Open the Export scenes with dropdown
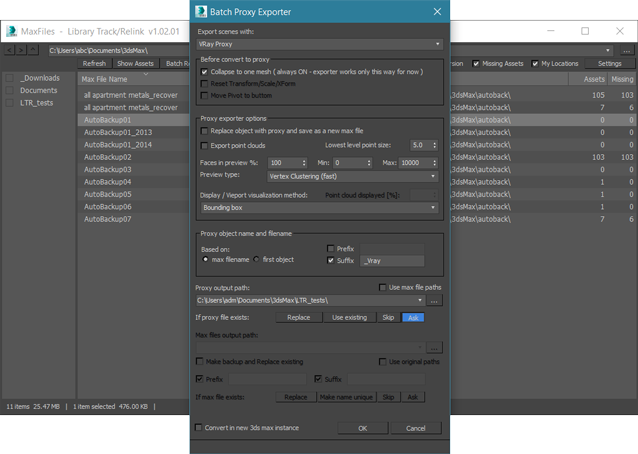 [x=319, y=44]
